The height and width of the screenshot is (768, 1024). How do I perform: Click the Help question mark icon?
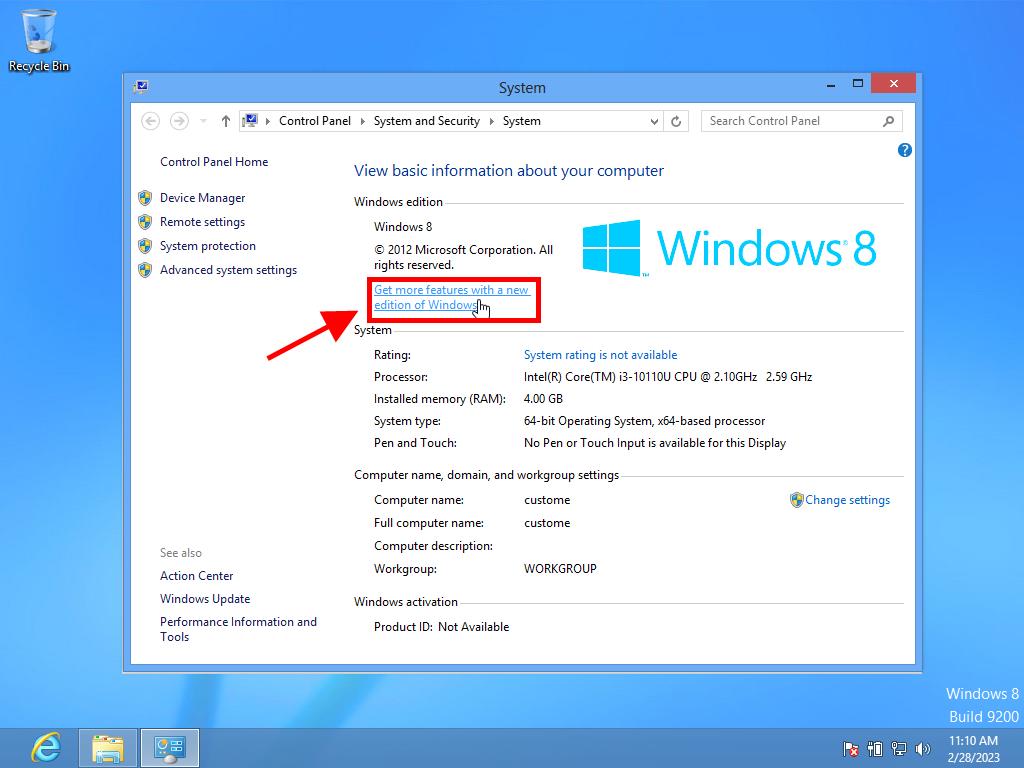coord(904,150)
